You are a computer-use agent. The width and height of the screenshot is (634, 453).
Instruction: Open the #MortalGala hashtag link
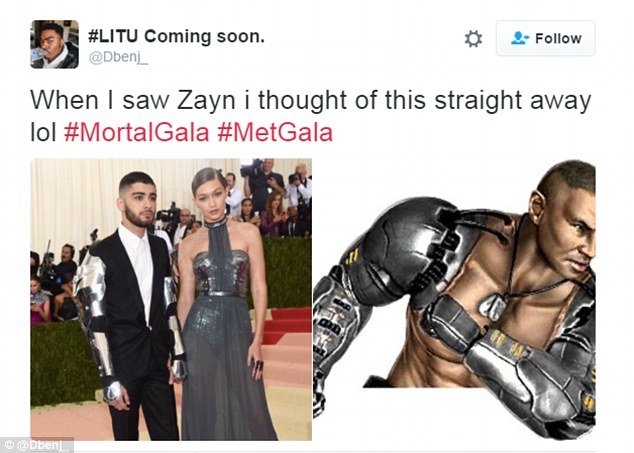click(x=137, y=133)
